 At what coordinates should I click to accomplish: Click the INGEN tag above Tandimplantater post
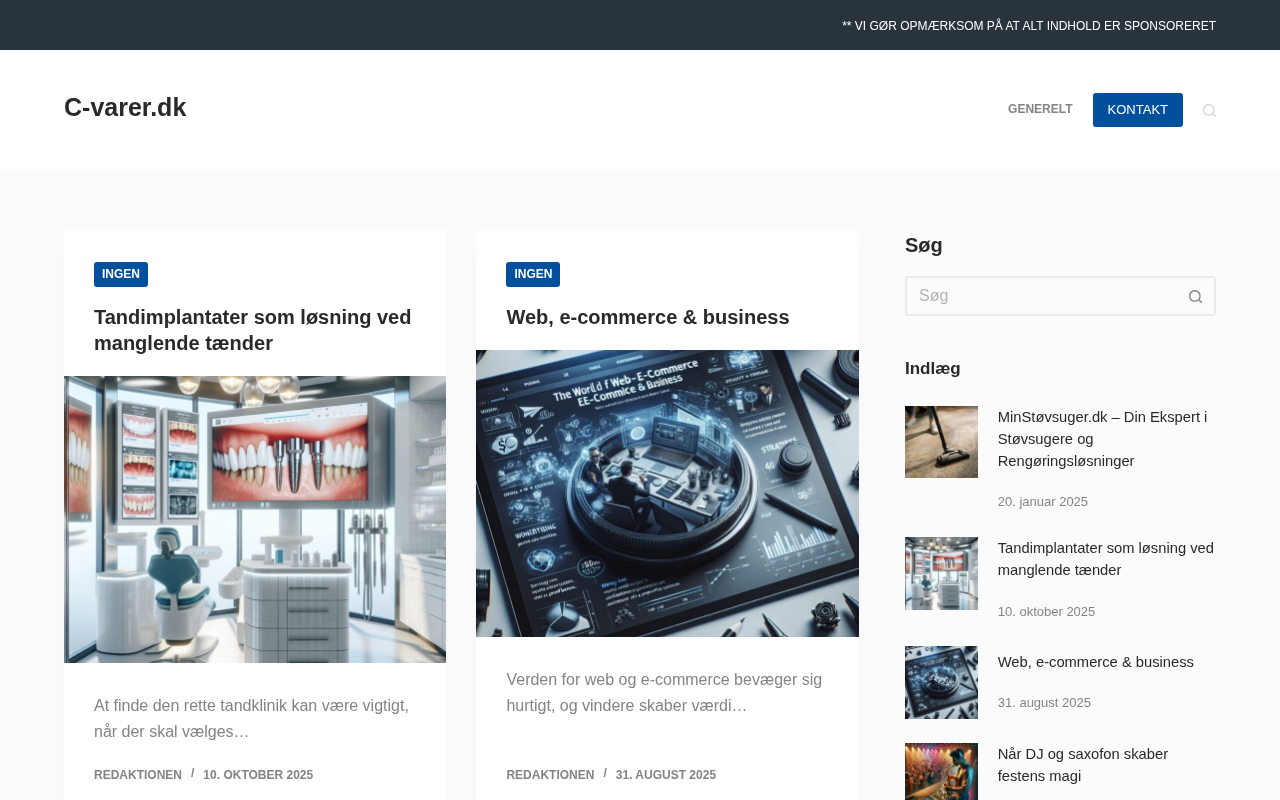coord(121,274)
